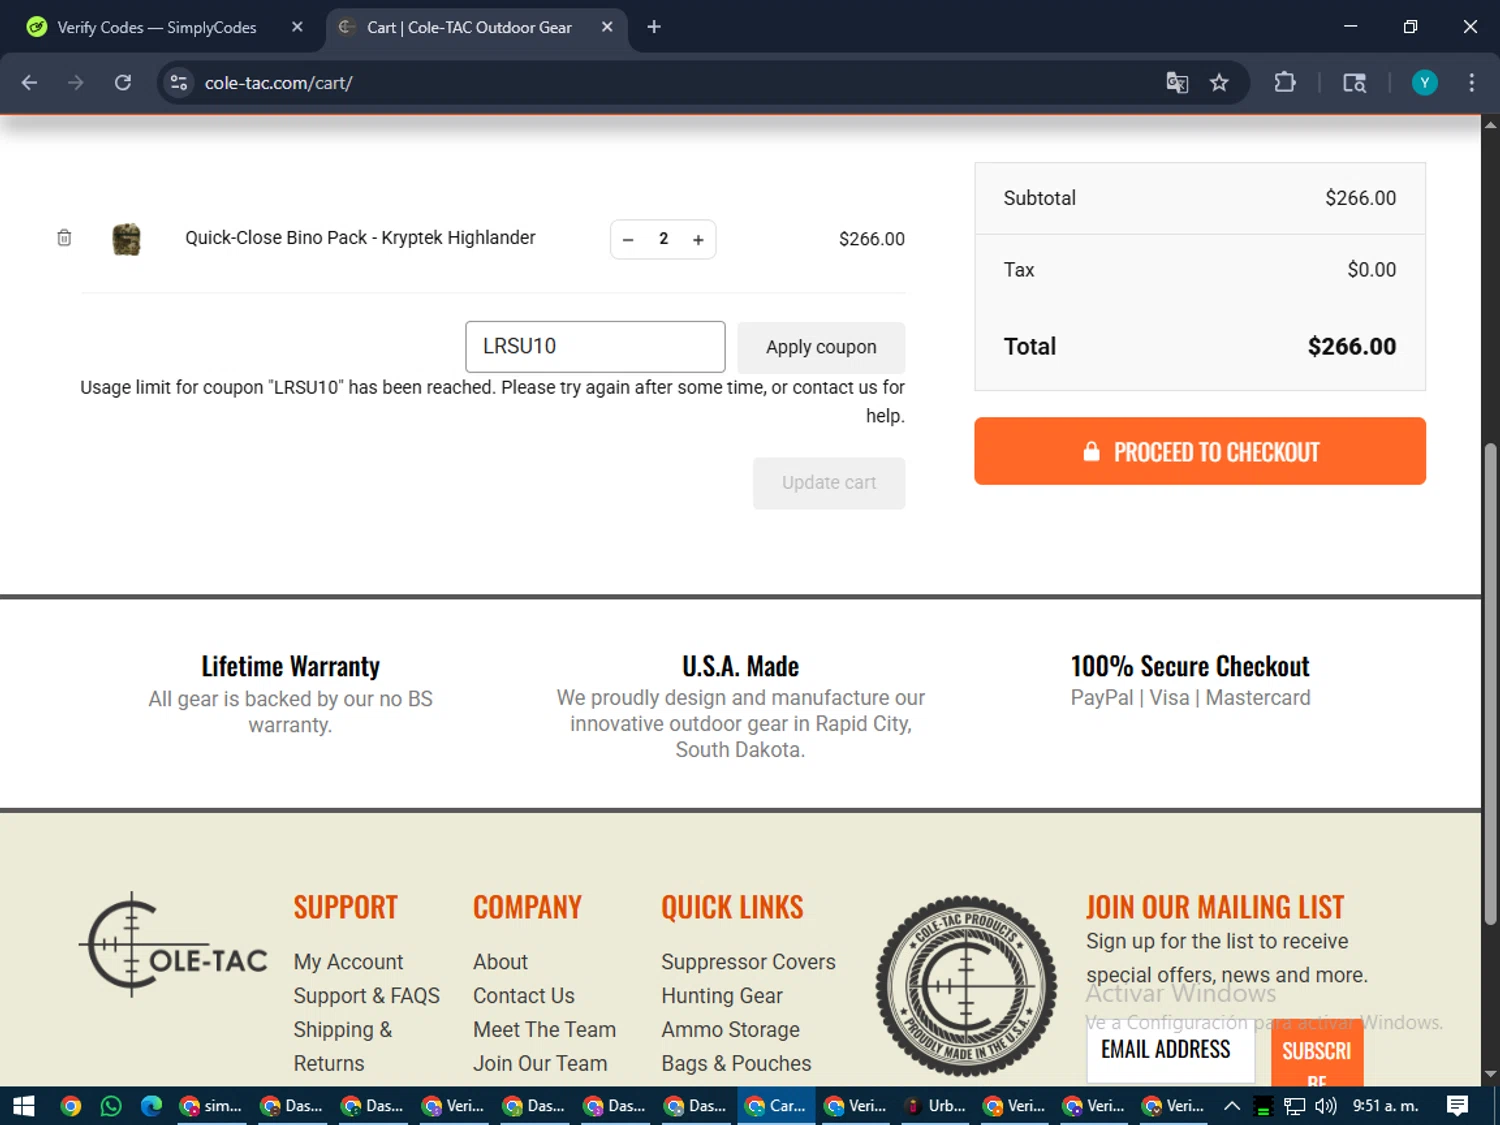Image resolution: width=1500 pixels, height=1125 pixels.
Task: Open Support & FAQS in footer
Action: [366, 996]
